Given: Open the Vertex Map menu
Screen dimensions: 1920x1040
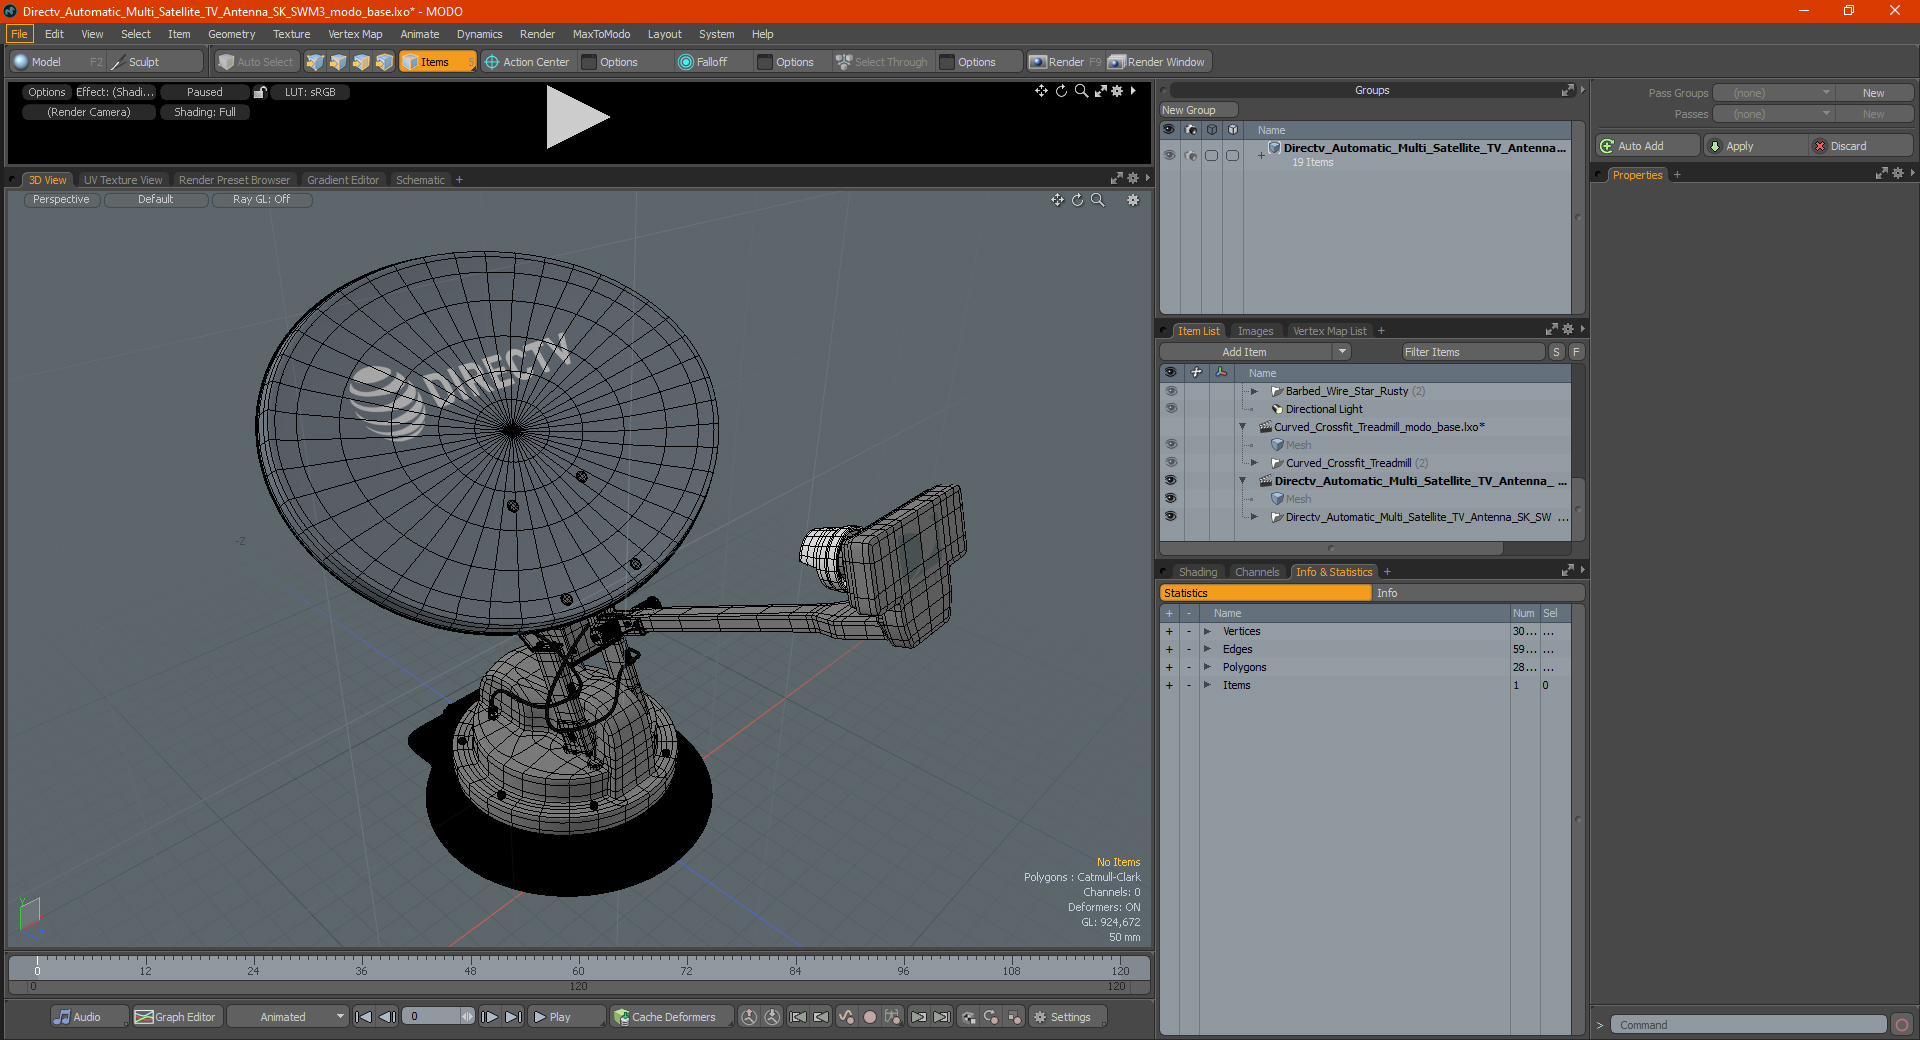Looking at the screenshot, I should pyautogui.click(x=355, y=34).
